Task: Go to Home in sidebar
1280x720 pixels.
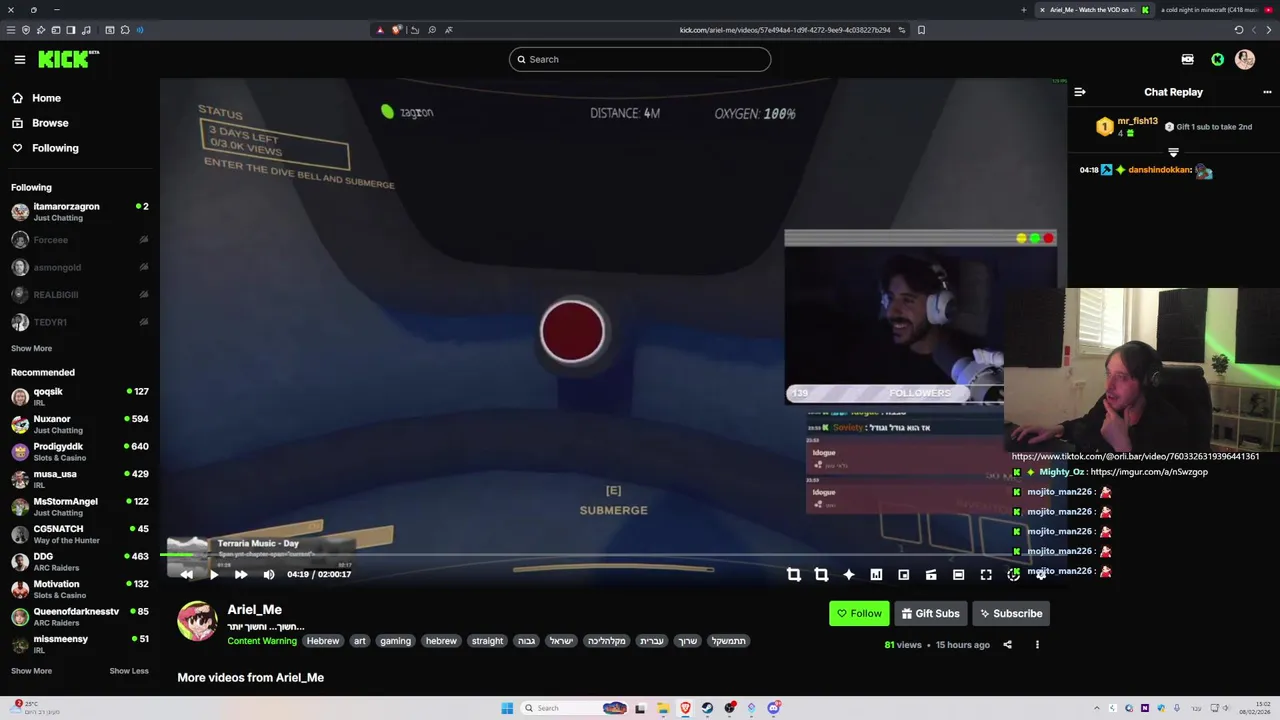Action: point(36,98)
